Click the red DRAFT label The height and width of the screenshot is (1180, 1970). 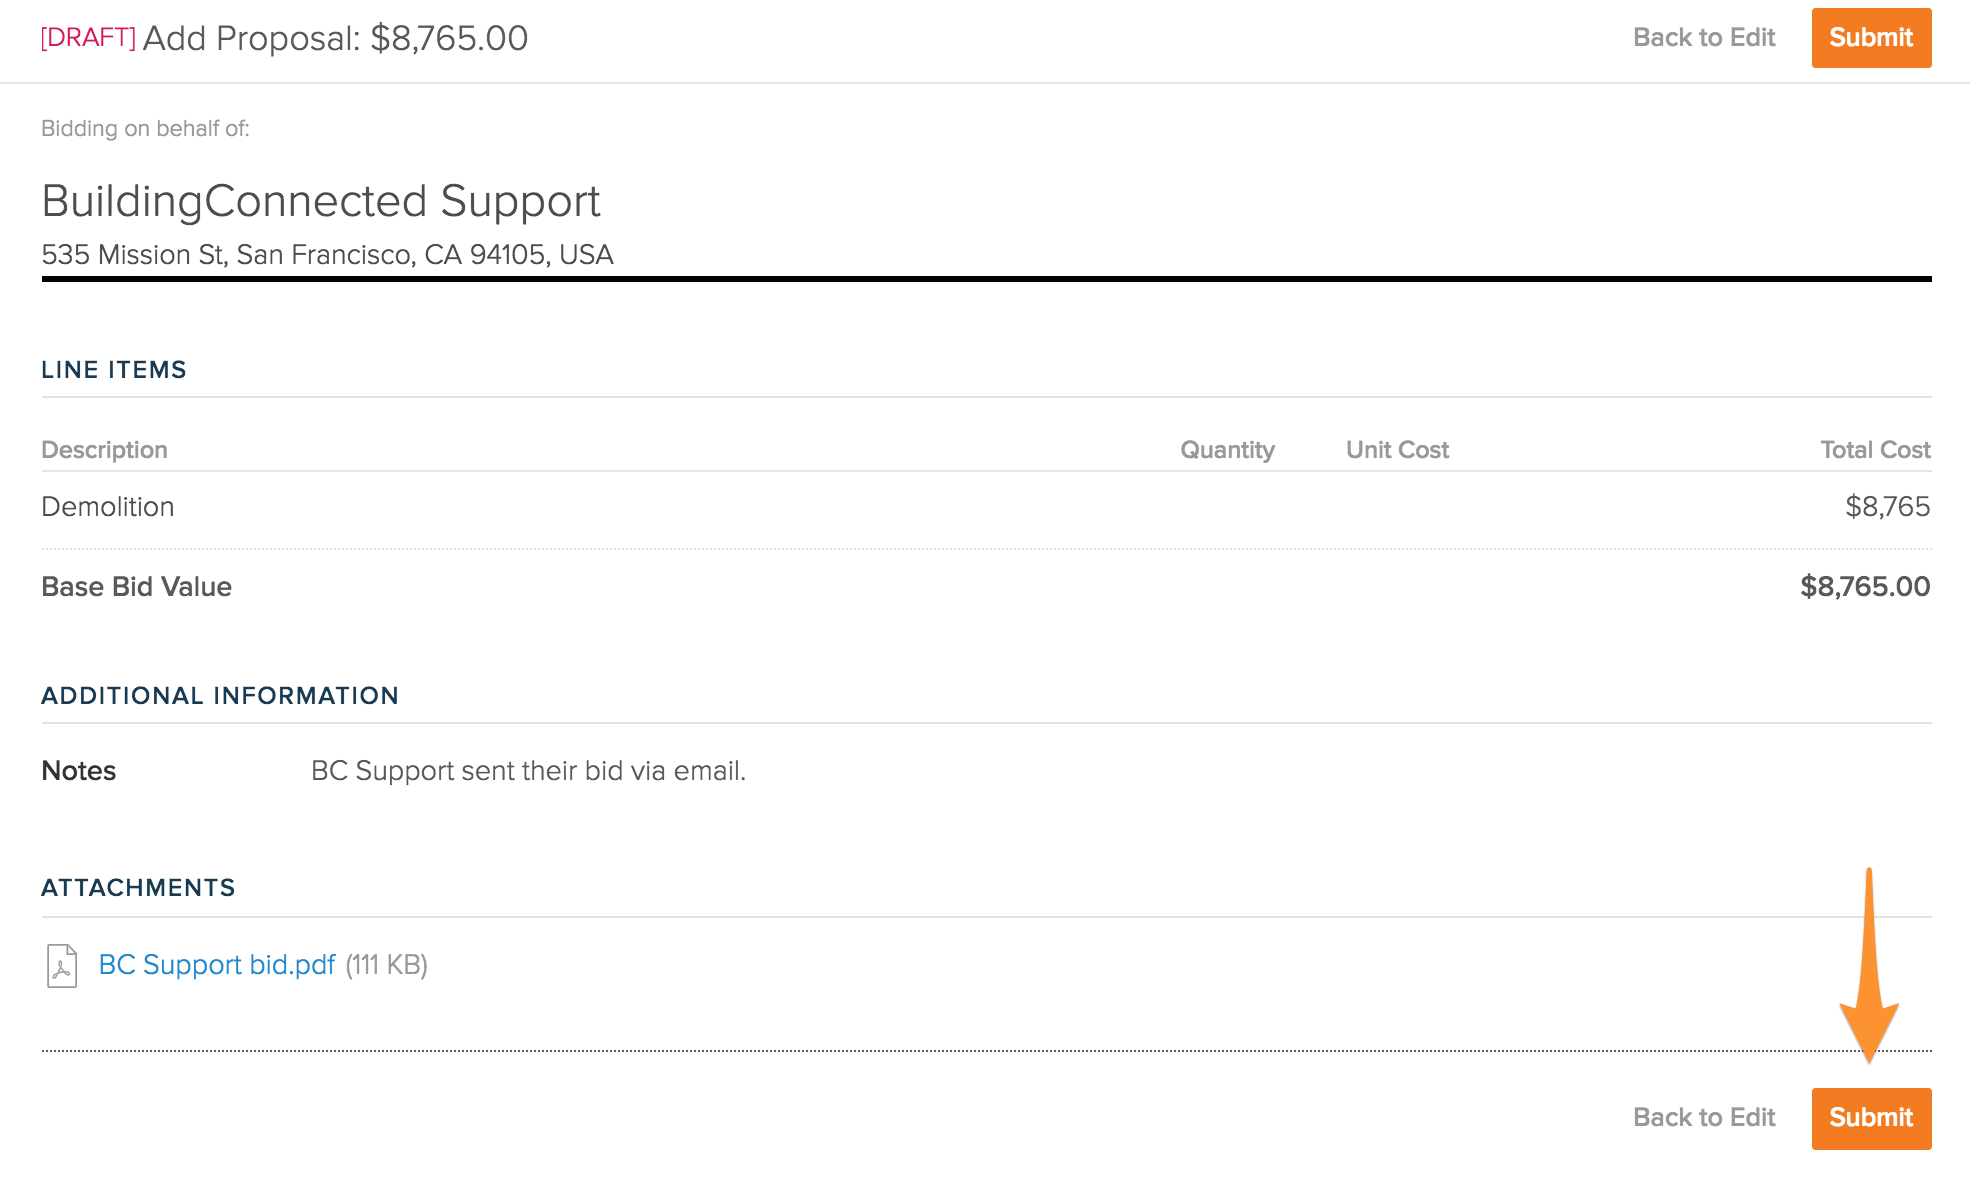[x=88, y=38]
